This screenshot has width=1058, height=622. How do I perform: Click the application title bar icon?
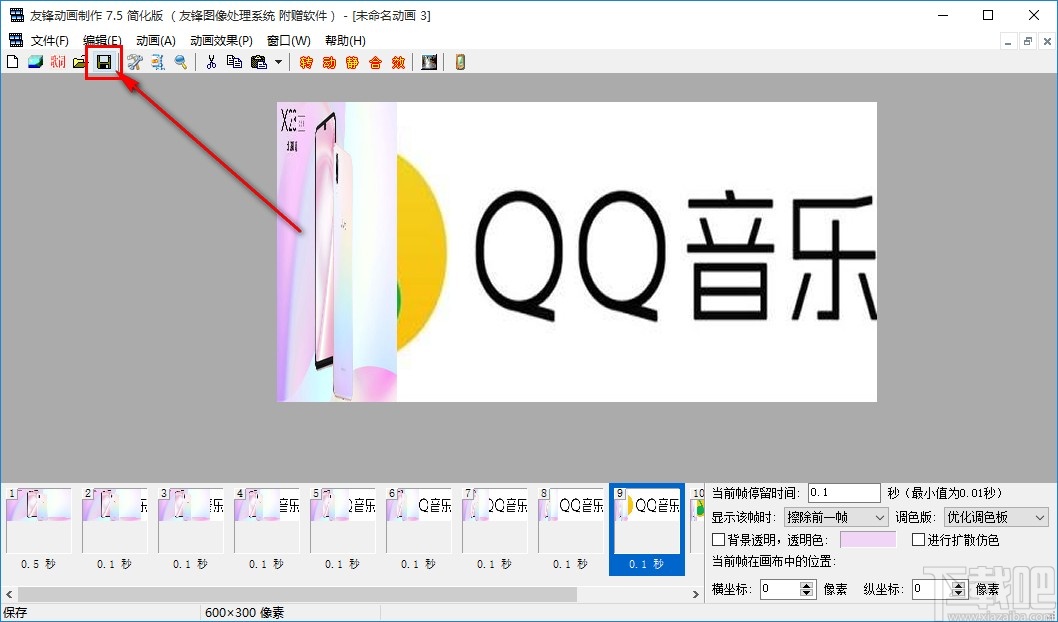tap(16, 15)
